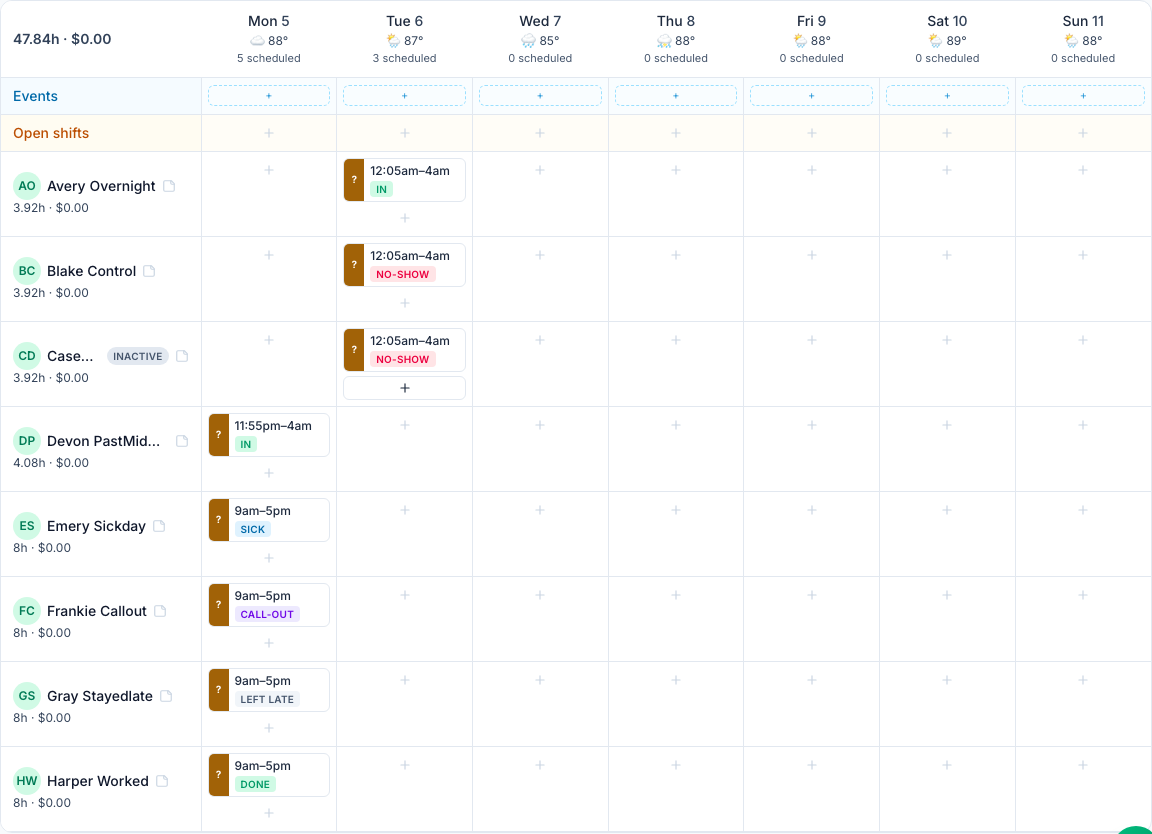The height and width of the screenshot is (834, 1152).
Task: Add shift for Gray Stayedlate on Wed 7
Action: tap(540, 680)
